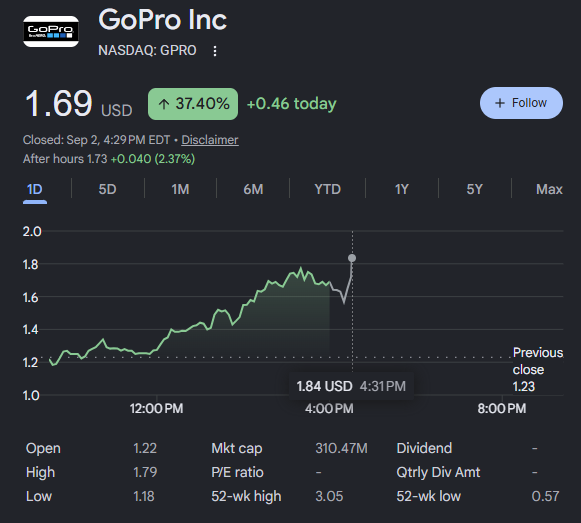This screenshot has width=581, height=523.
Task: Click the Open value 1.22
Action: pyautogui.click(x=145, y=448)
